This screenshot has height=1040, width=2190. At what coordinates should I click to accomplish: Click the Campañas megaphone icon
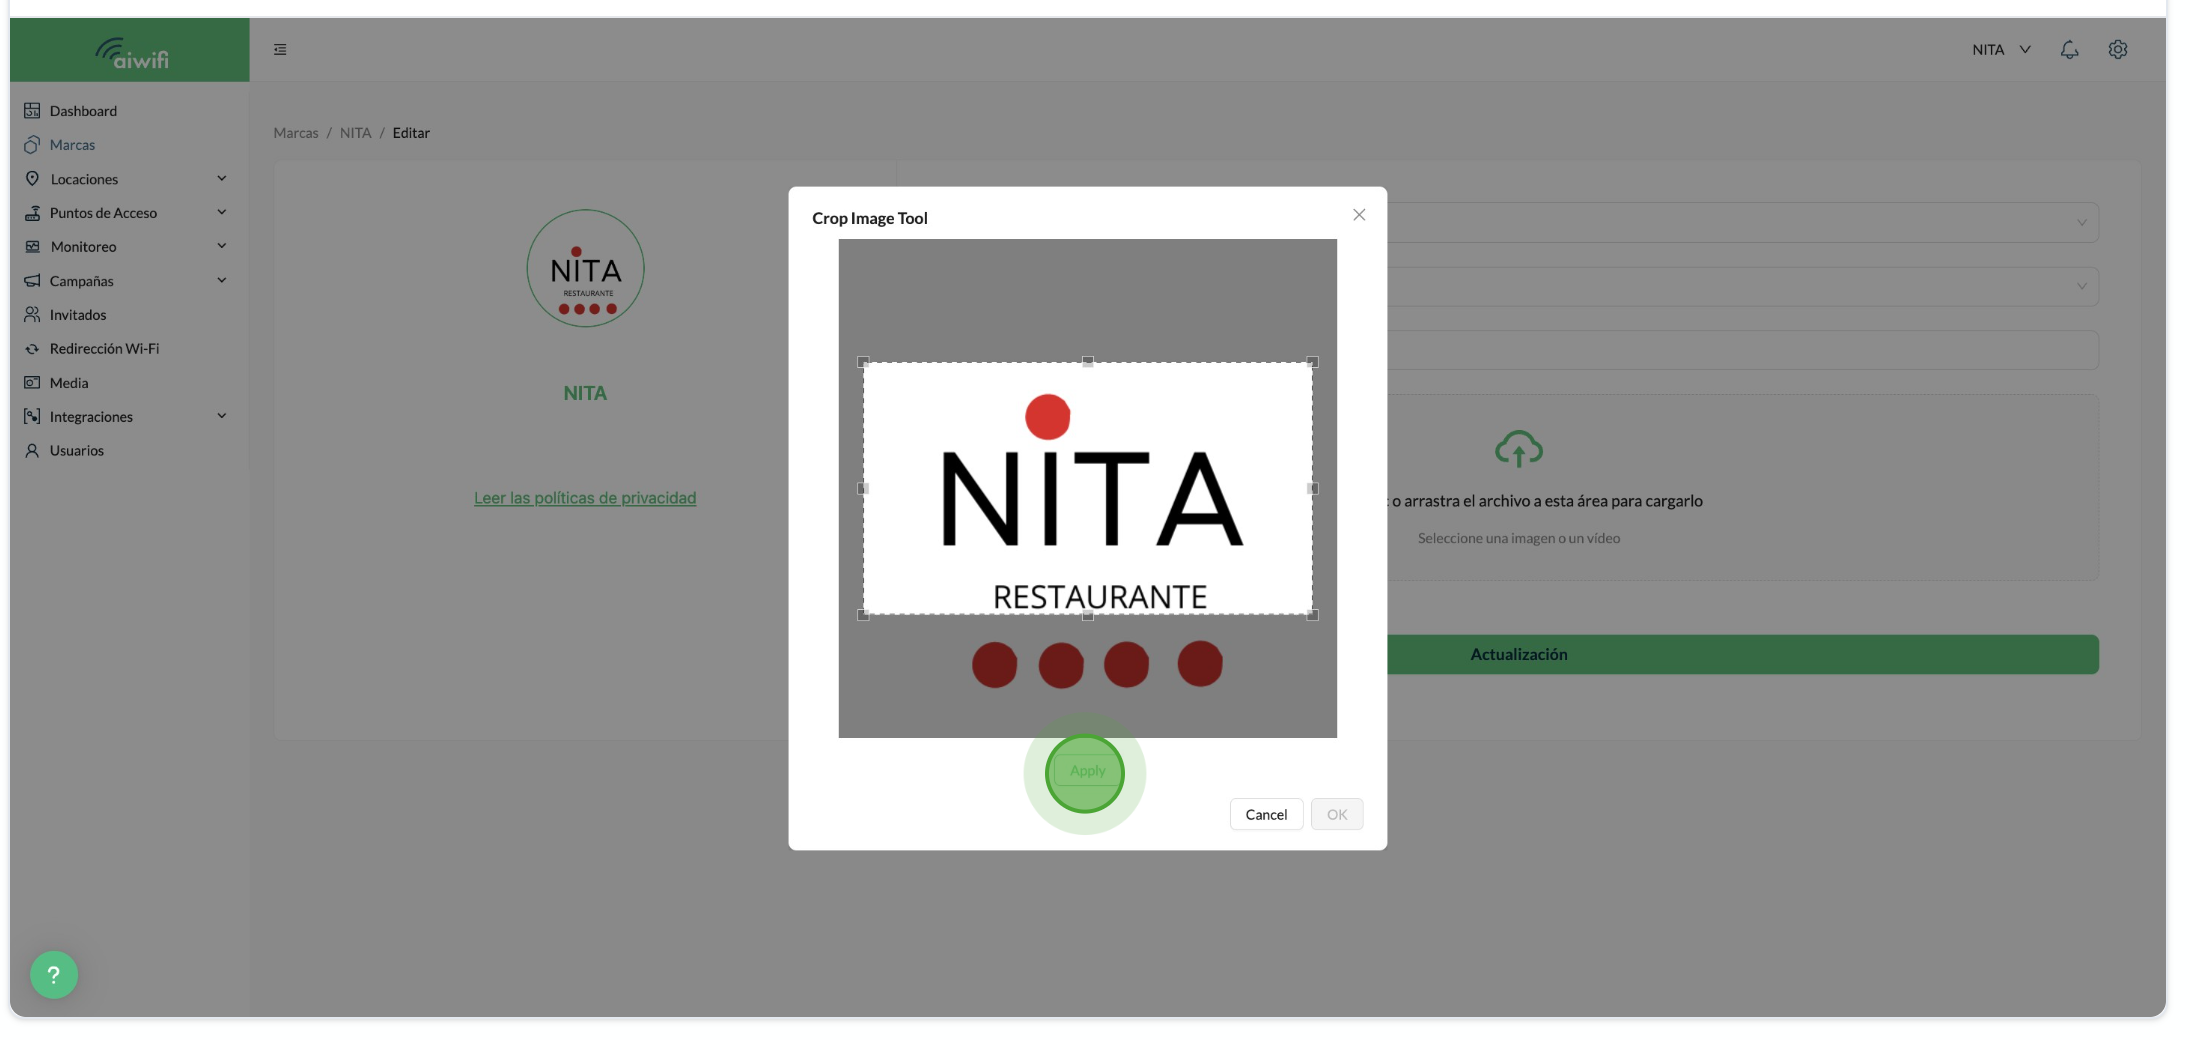(32, 280)
